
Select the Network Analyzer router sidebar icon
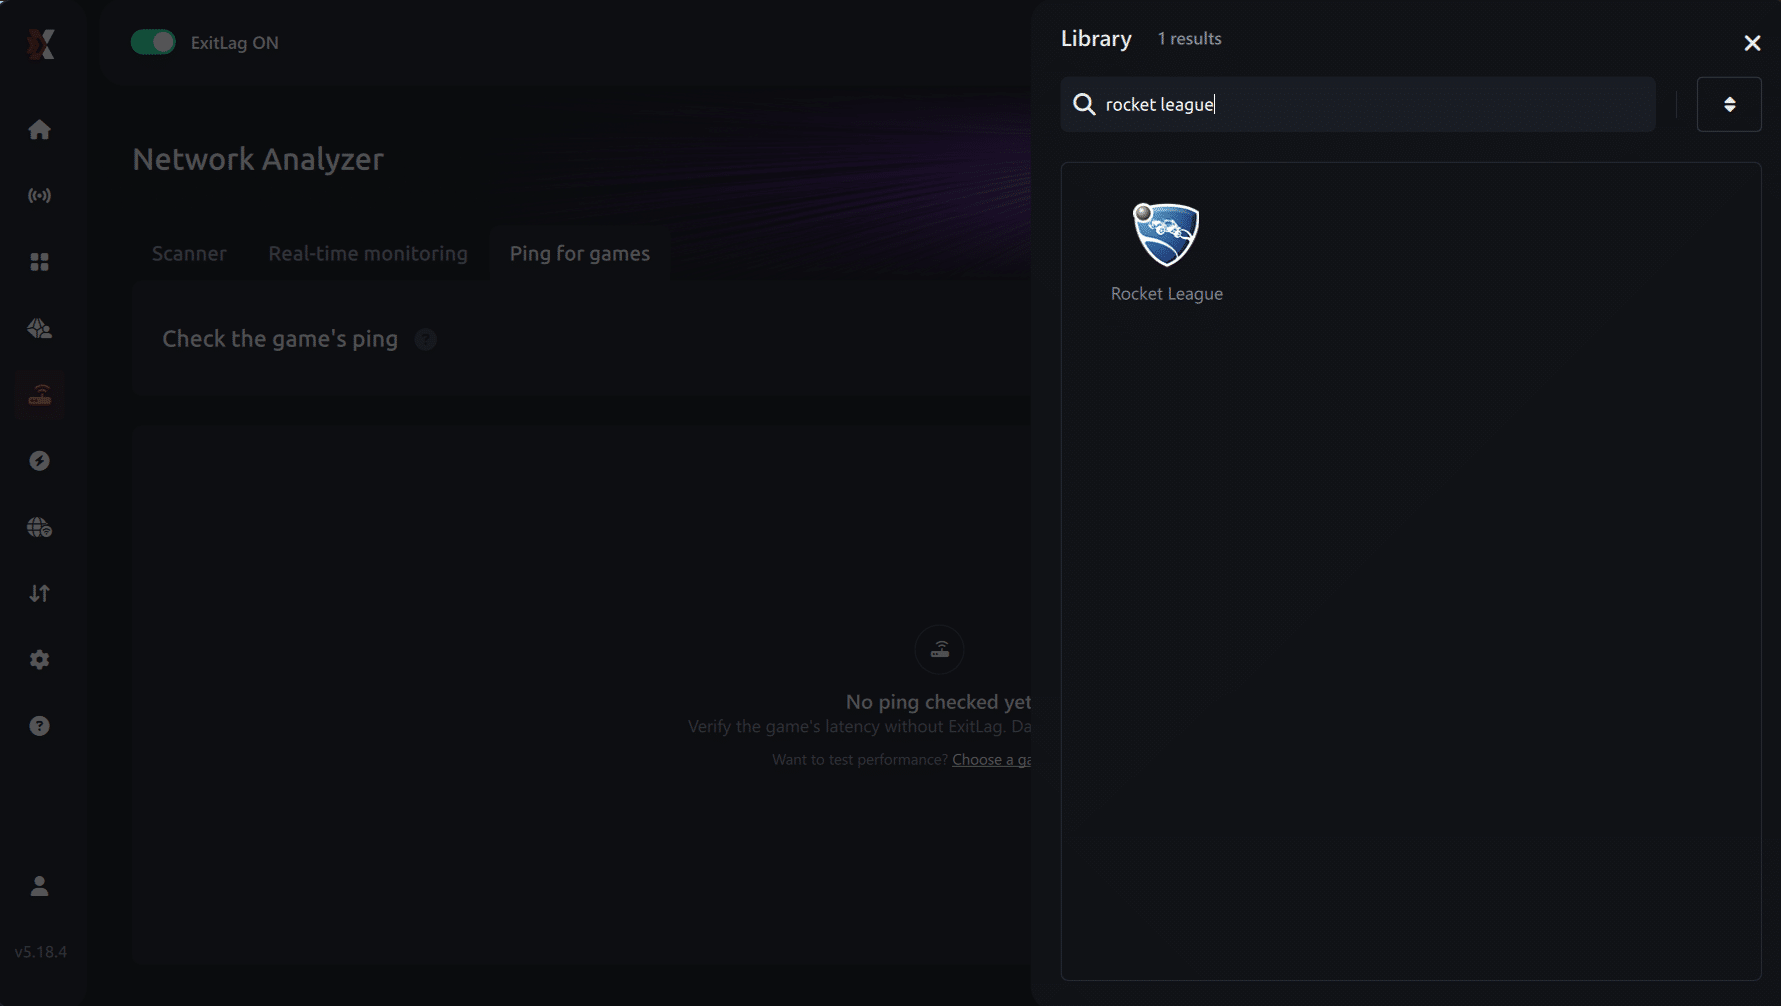(x=40, y=395)
